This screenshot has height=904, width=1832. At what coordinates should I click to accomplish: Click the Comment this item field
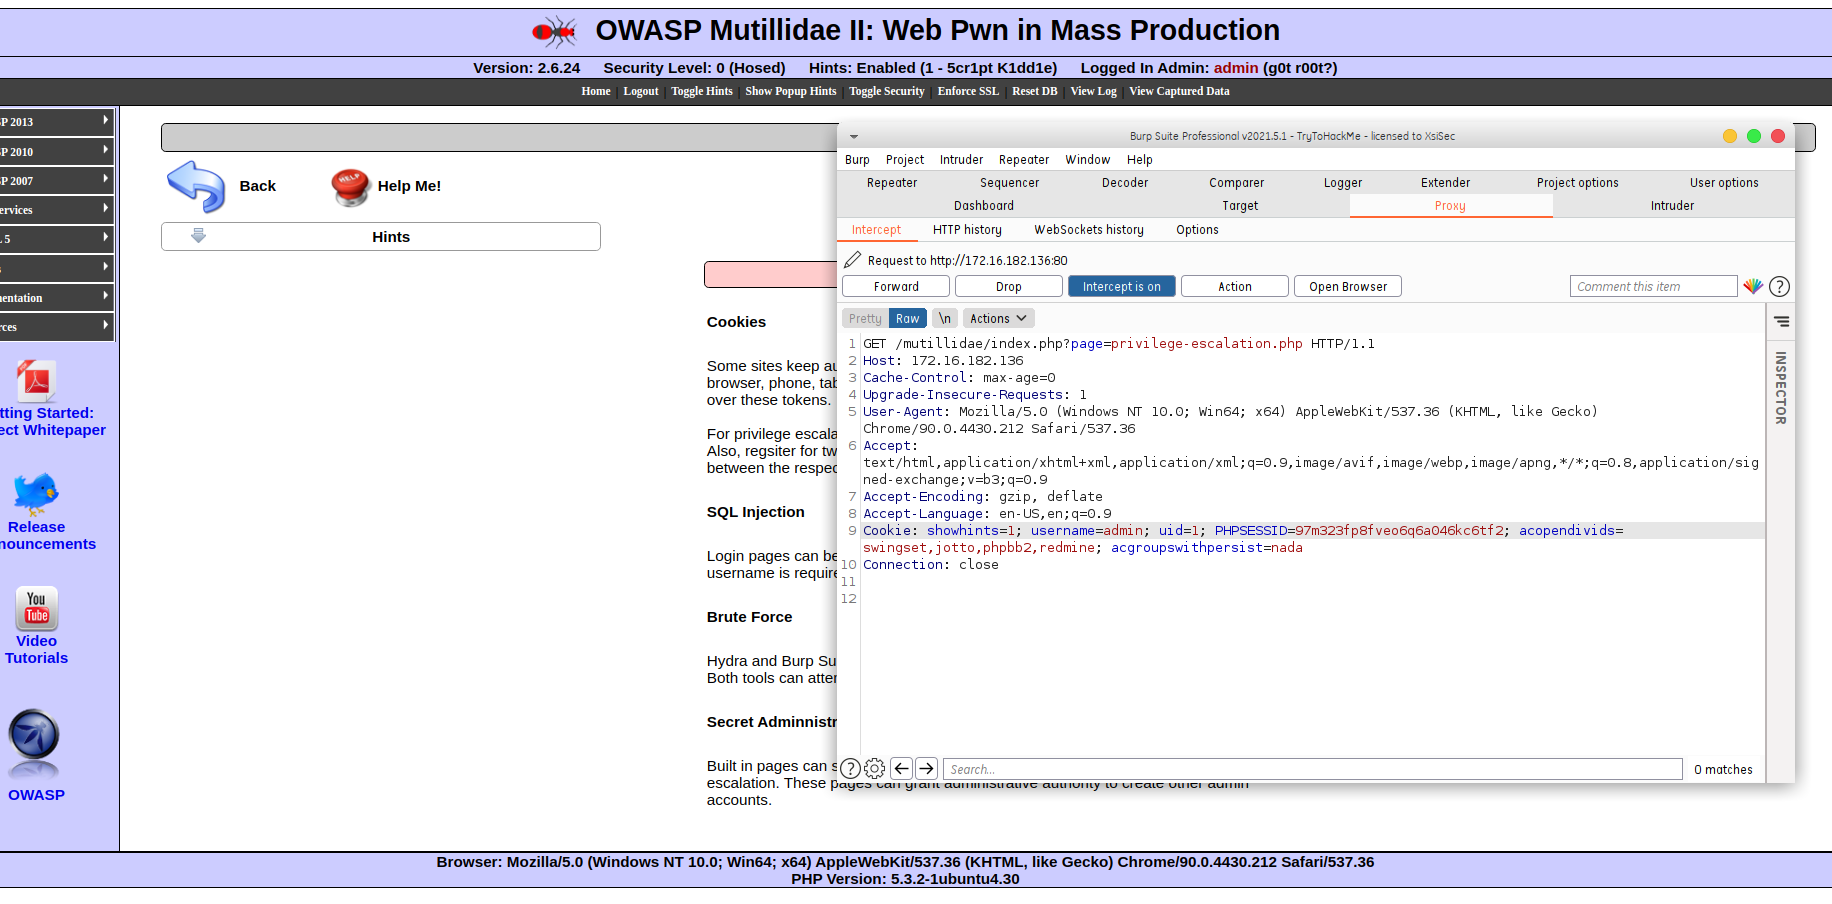pyautogui.click(x=1654, y=286)
